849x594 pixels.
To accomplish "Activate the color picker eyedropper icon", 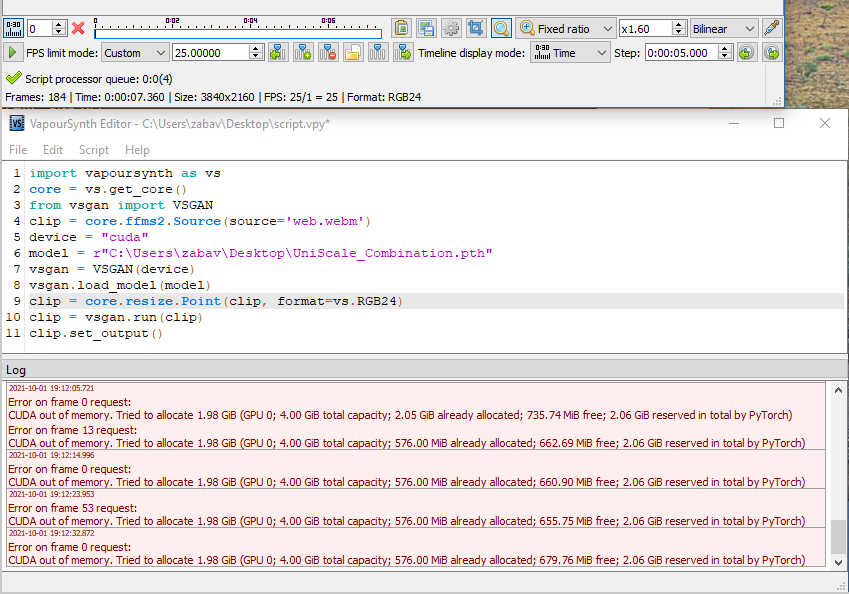I will (771, 28).
